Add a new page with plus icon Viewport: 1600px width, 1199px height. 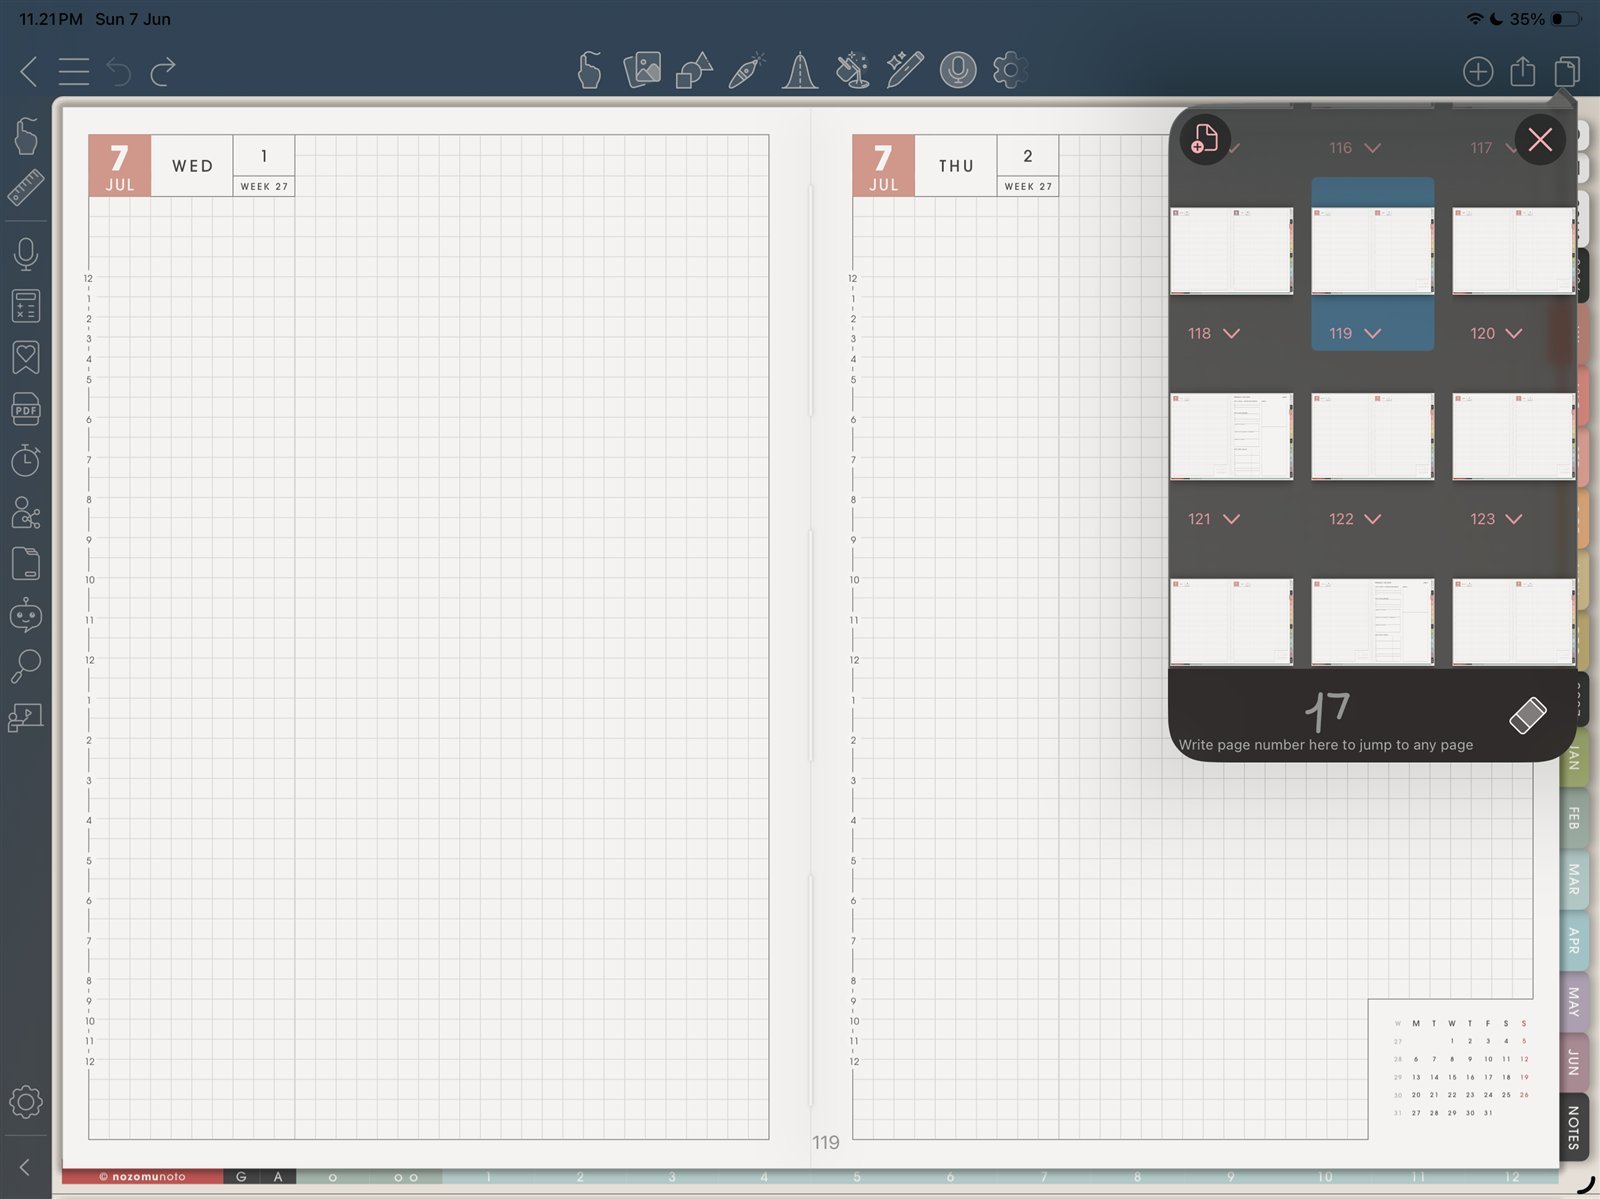1478,71
